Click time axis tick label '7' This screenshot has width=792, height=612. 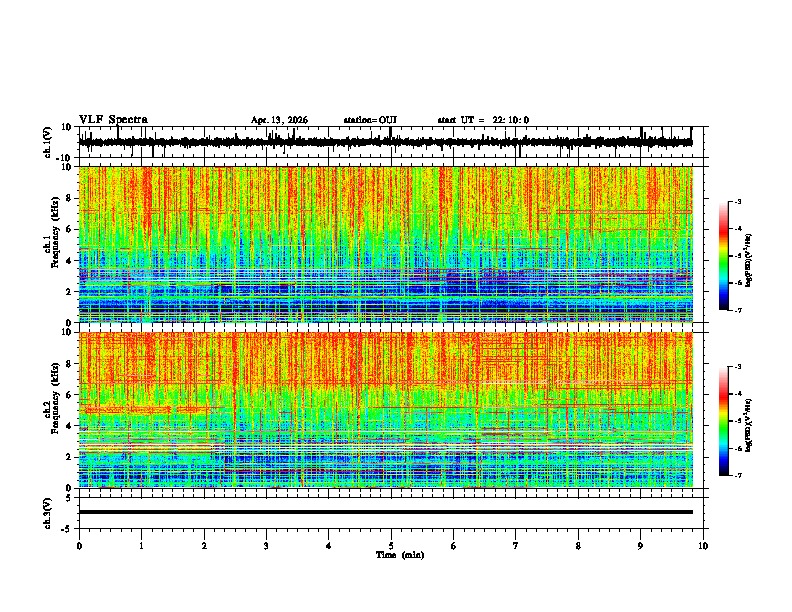pos(516,546)
